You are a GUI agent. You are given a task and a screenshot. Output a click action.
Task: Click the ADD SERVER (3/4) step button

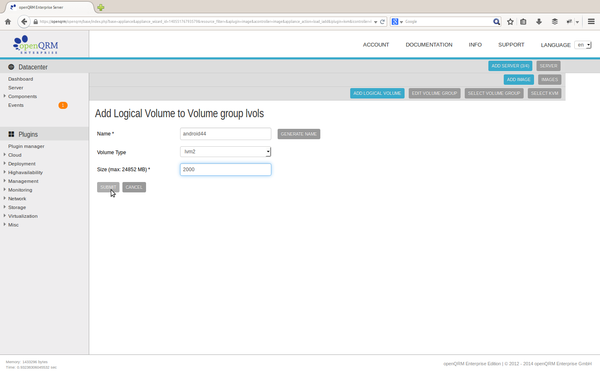510,66
